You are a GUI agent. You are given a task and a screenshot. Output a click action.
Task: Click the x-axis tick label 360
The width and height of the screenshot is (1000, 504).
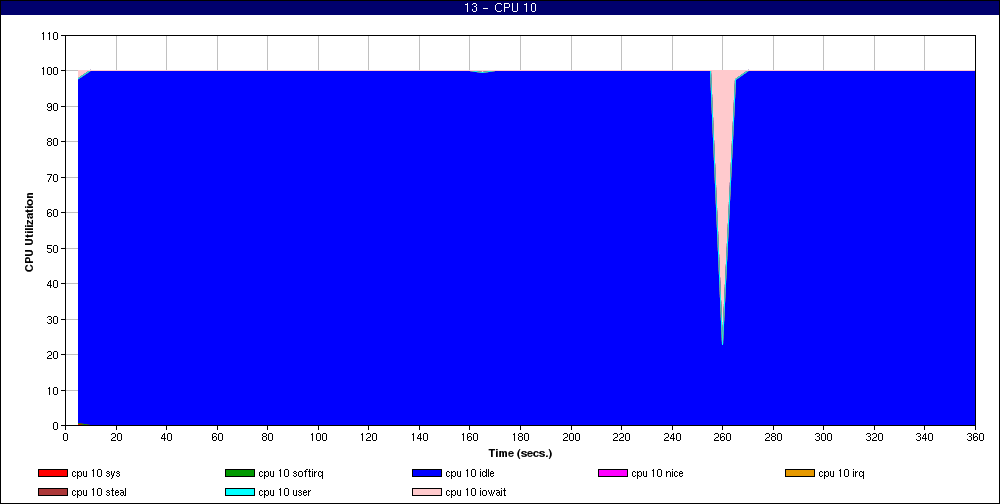(975, 438)
